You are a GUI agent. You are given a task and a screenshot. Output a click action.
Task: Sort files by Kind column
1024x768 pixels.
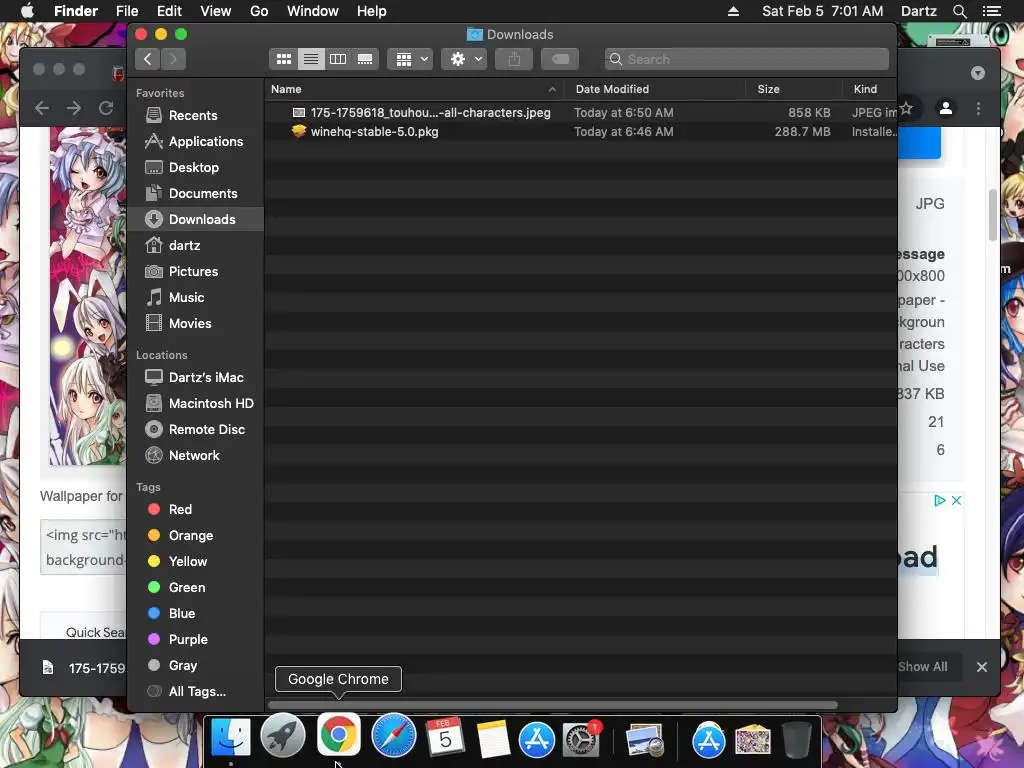(x=869, y=89)
